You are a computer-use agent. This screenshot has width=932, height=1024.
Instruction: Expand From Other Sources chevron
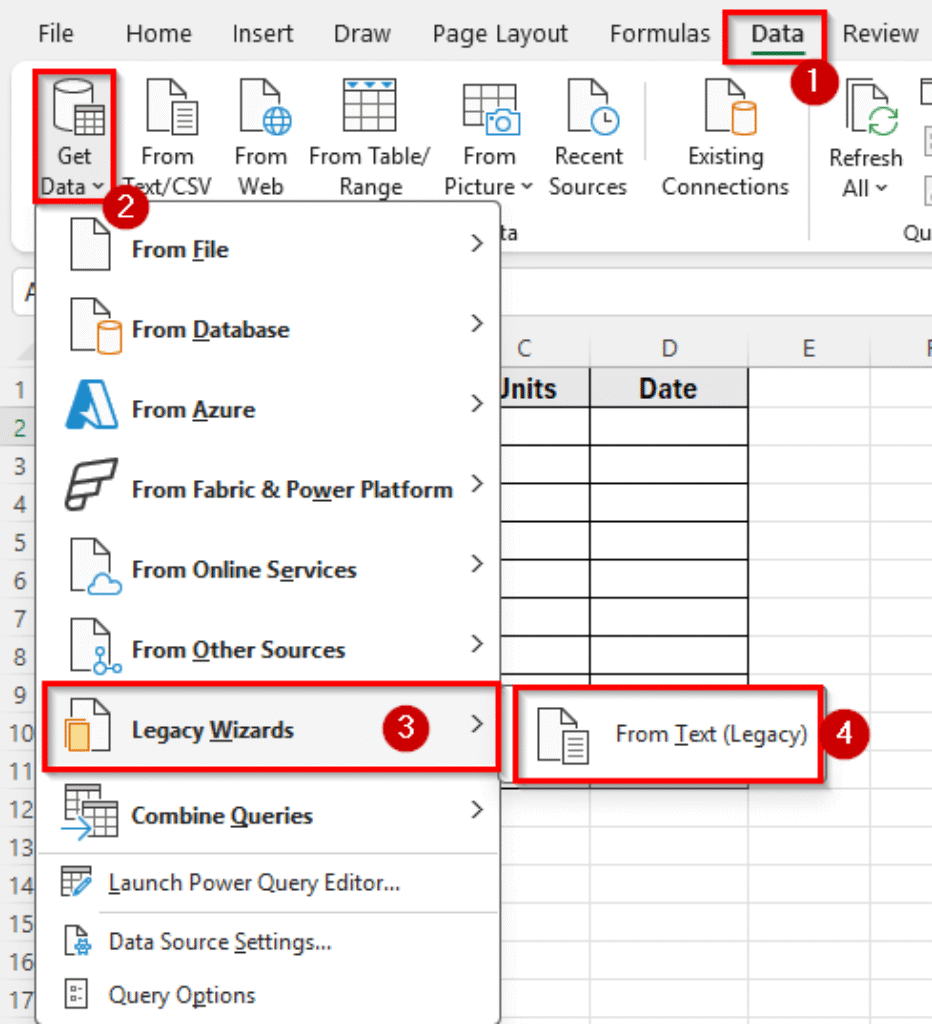click(x=477, y=644)
